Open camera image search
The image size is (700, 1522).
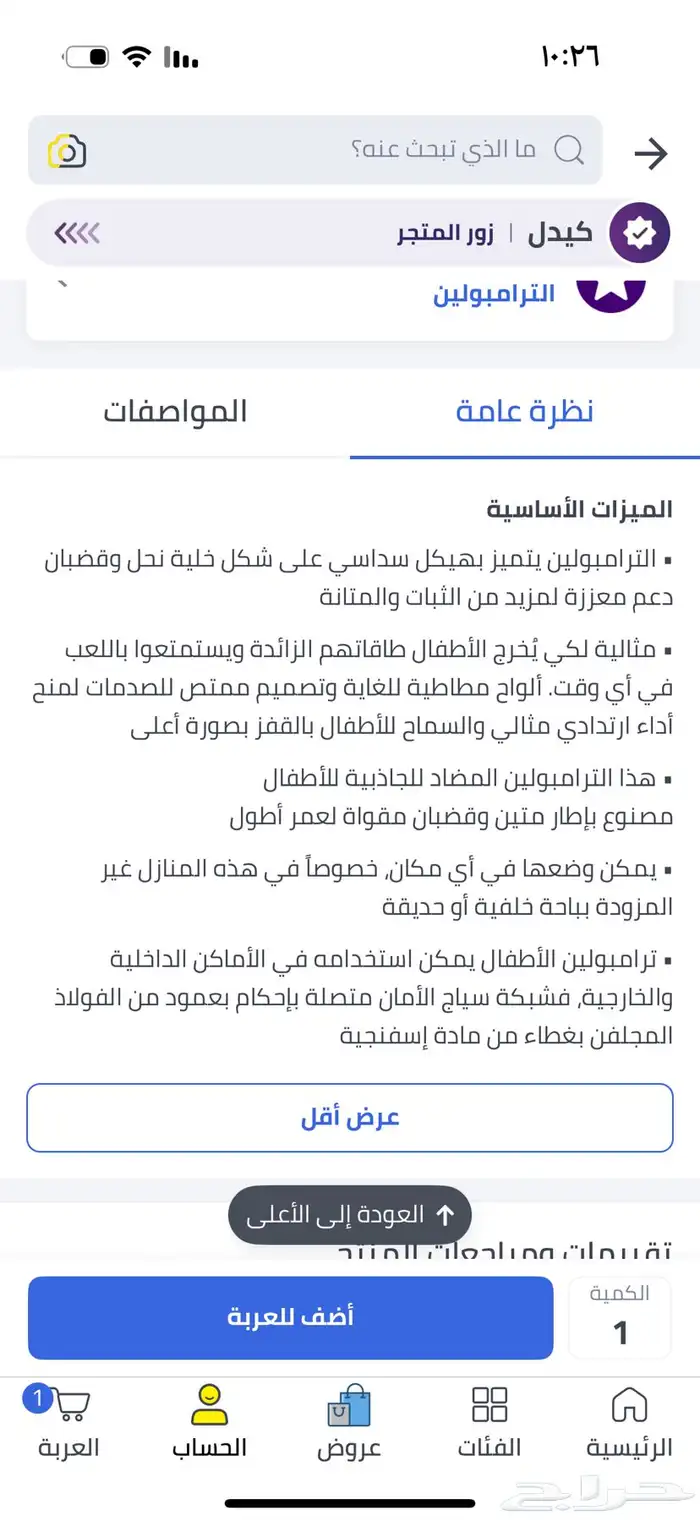(x=67, y=151)
